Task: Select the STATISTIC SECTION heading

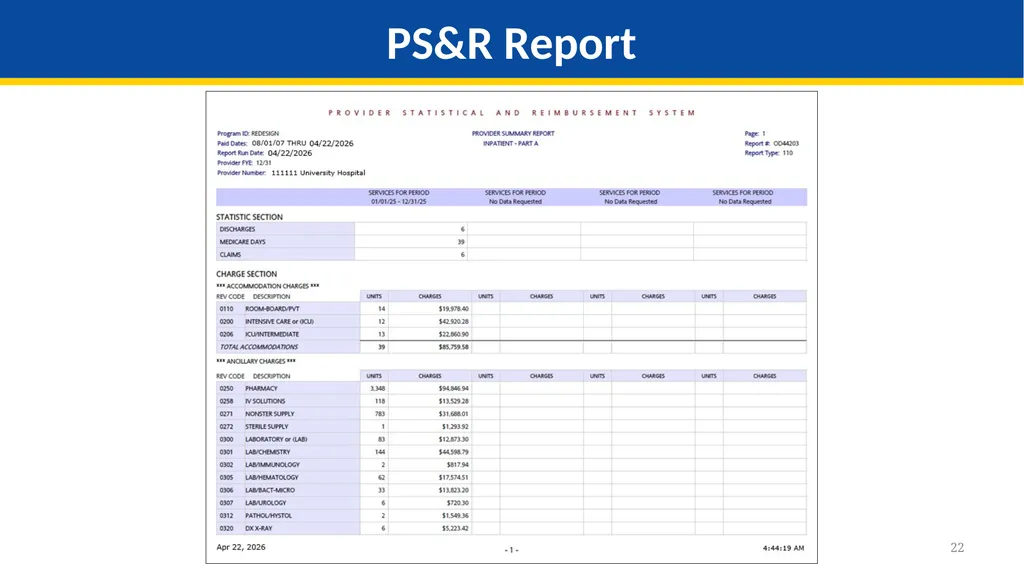Action: click(249, 217)
